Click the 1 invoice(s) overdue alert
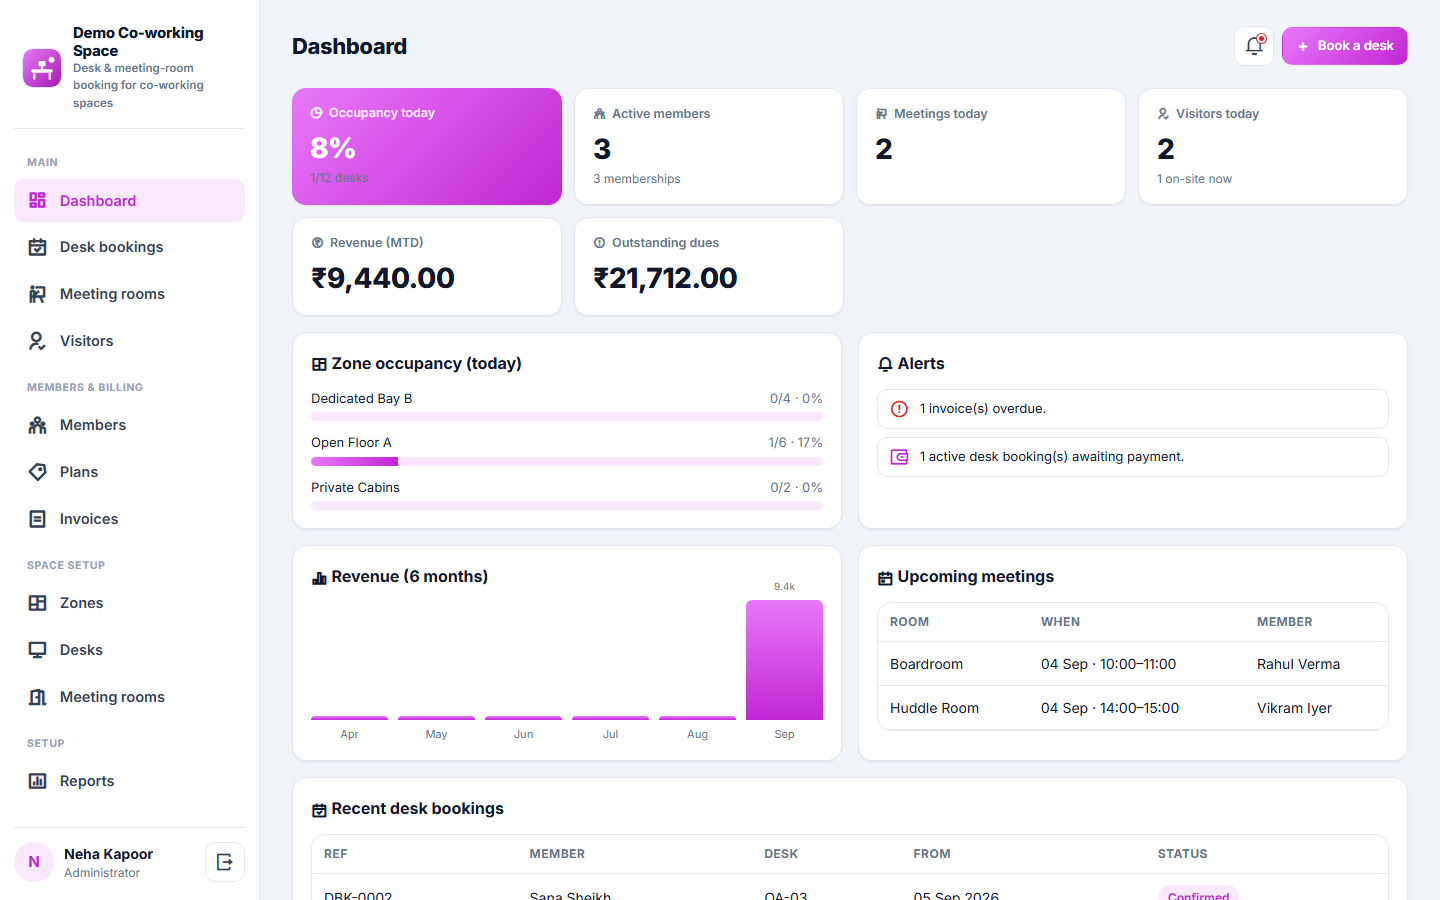The height and width of the screenshot is (900, 1440). click(1133, 409)
